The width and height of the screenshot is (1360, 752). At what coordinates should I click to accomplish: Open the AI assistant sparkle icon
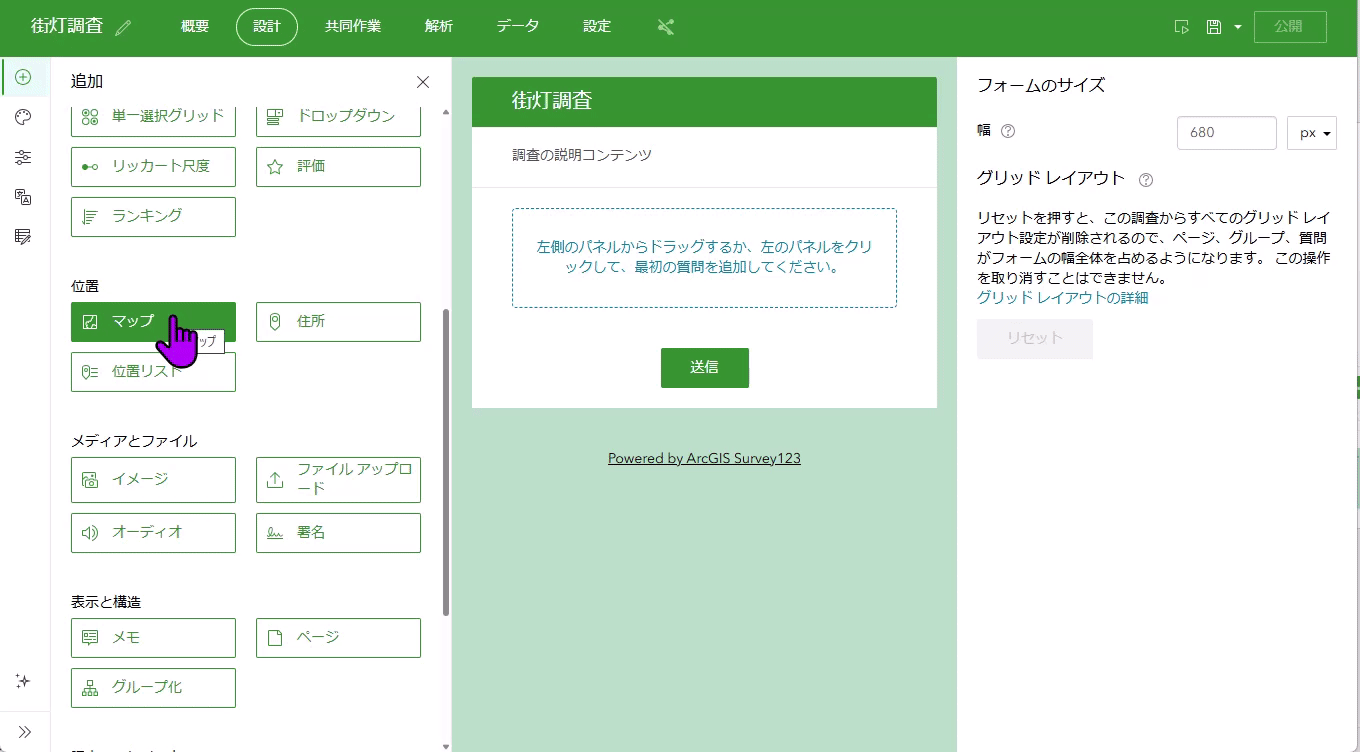pyautogui.click(x=23, y=681)
